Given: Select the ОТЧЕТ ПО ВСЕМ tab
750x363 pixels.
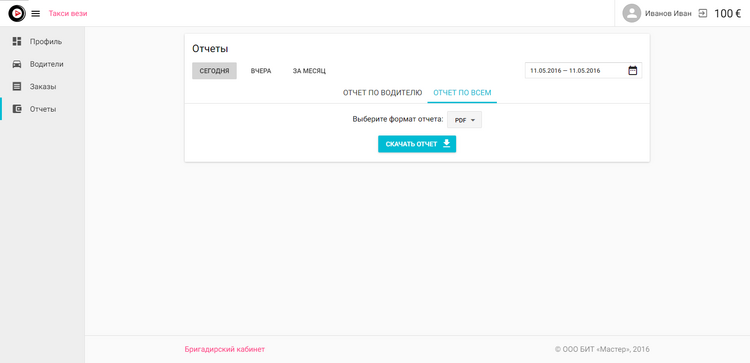Looking at the screenshot, I should [x=462, y=93].
